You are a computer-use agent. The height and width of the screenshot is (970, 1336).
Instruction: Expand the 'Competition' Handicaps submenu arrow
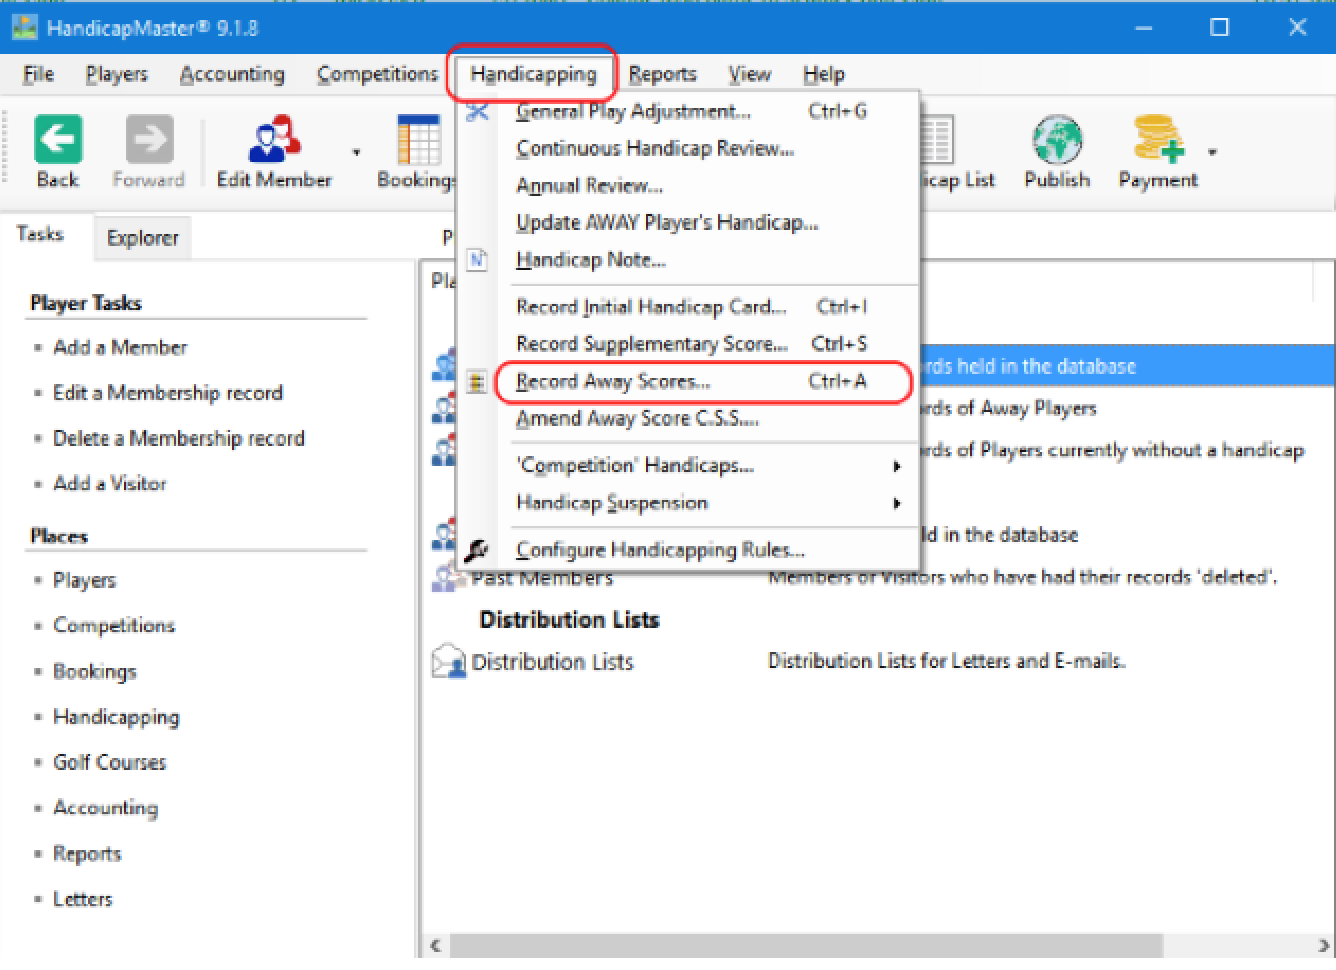(x=896, y=466)
